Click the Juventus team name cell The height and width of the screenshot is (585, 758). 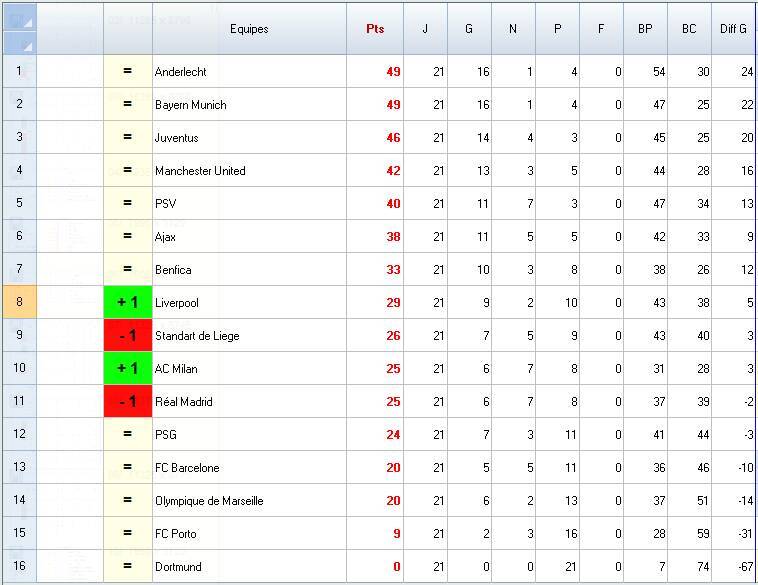click(248, 138)
